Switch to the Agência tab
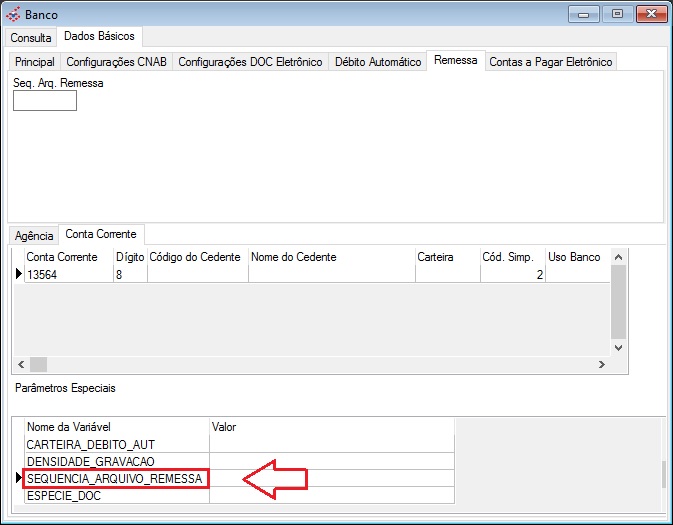The width and height of the screenshot is (673, 525). 34,236
